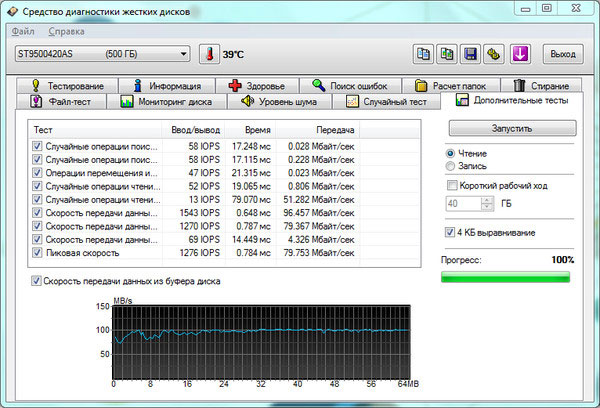Click the application icon in the title bar
The height and width of the screenshot is (408, 600).
[12, 11]
